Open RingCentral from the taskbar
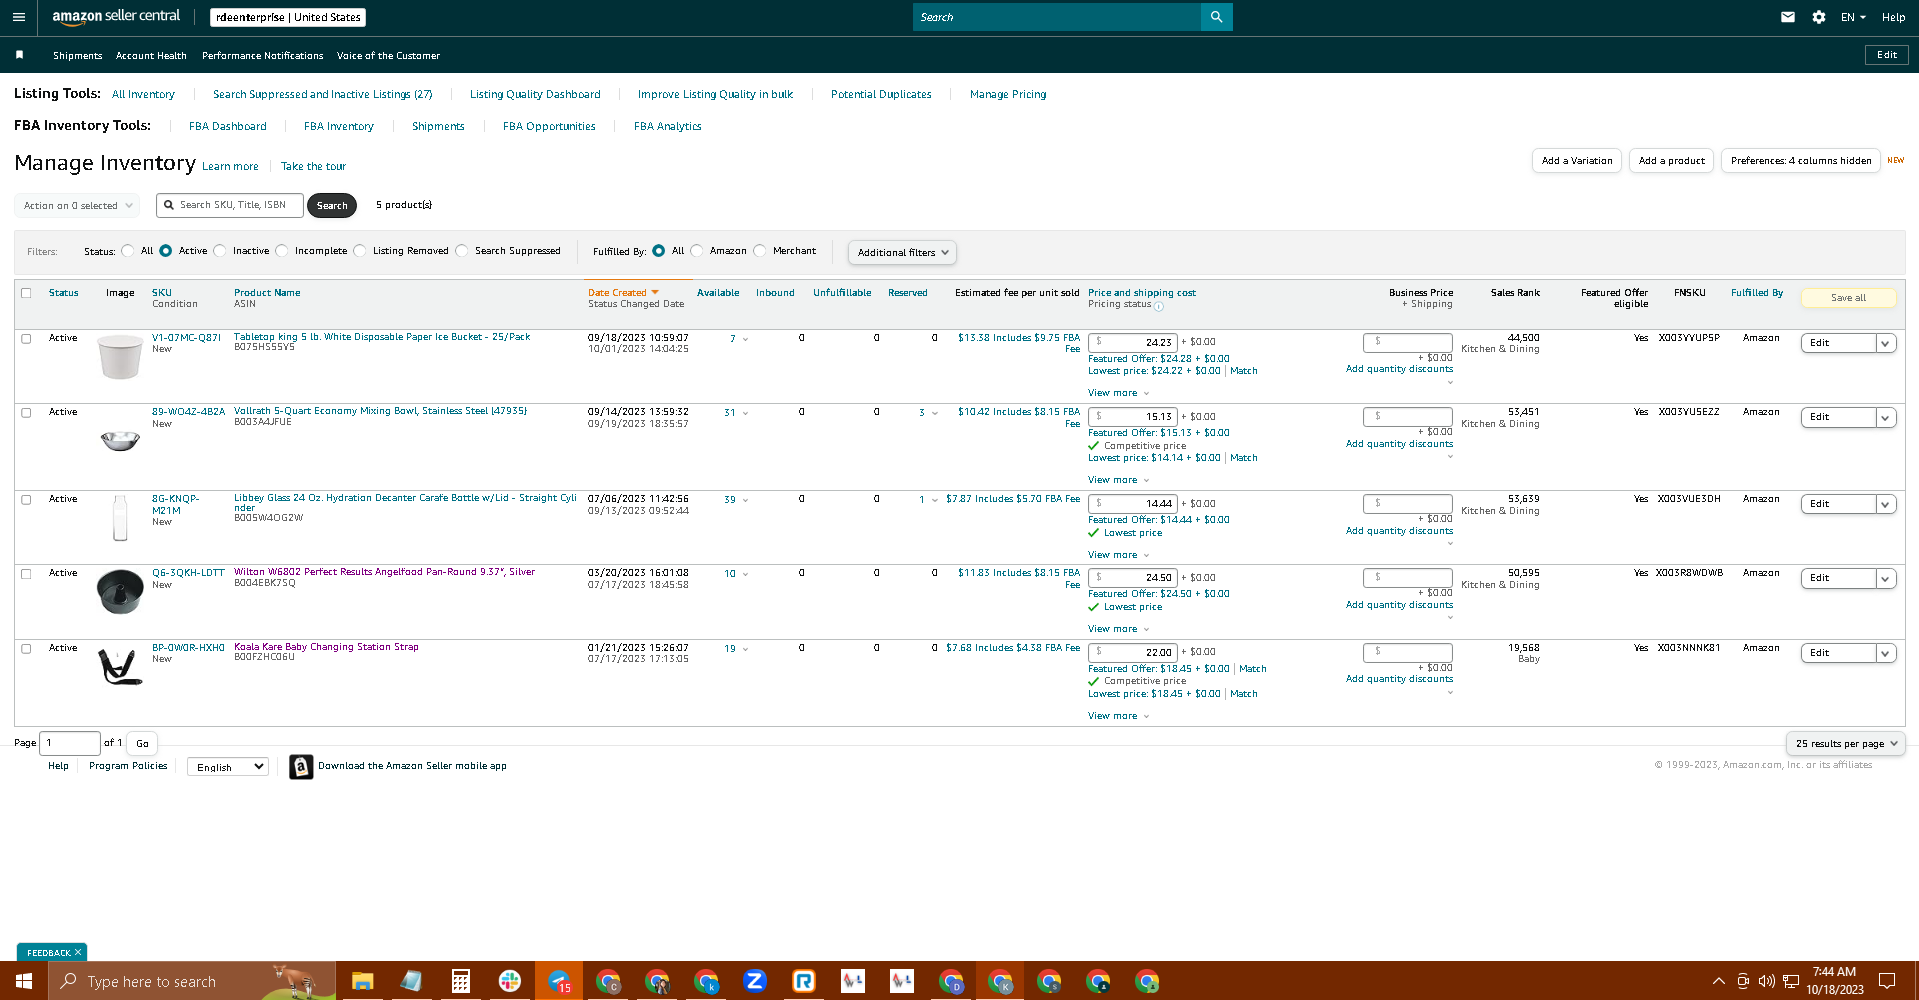 (x=804, y=981)
